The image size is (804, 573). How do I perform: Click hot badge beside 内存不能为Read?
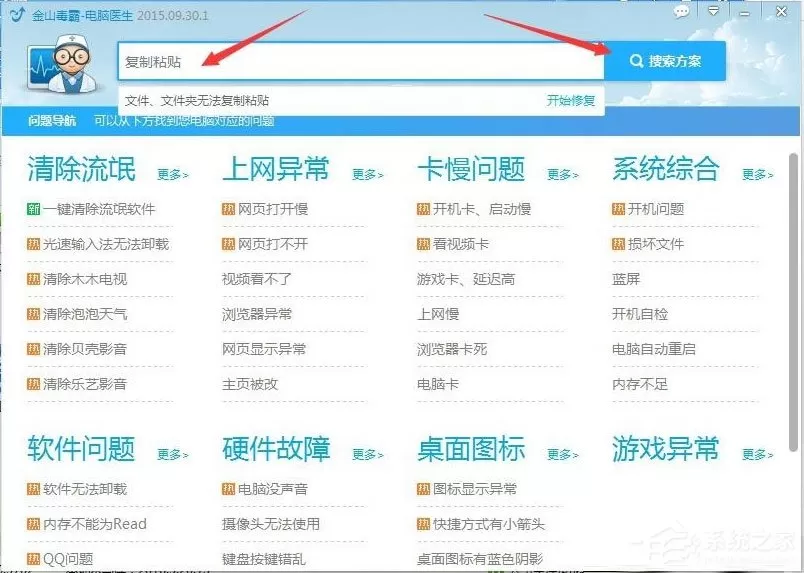[33, 524]
